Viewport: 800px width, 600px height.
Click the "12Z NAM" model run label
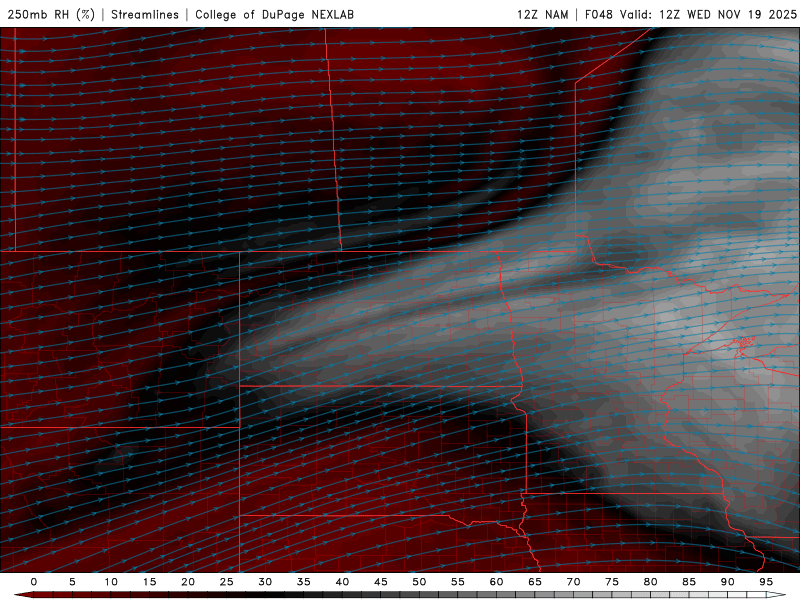tap(542, 15)
